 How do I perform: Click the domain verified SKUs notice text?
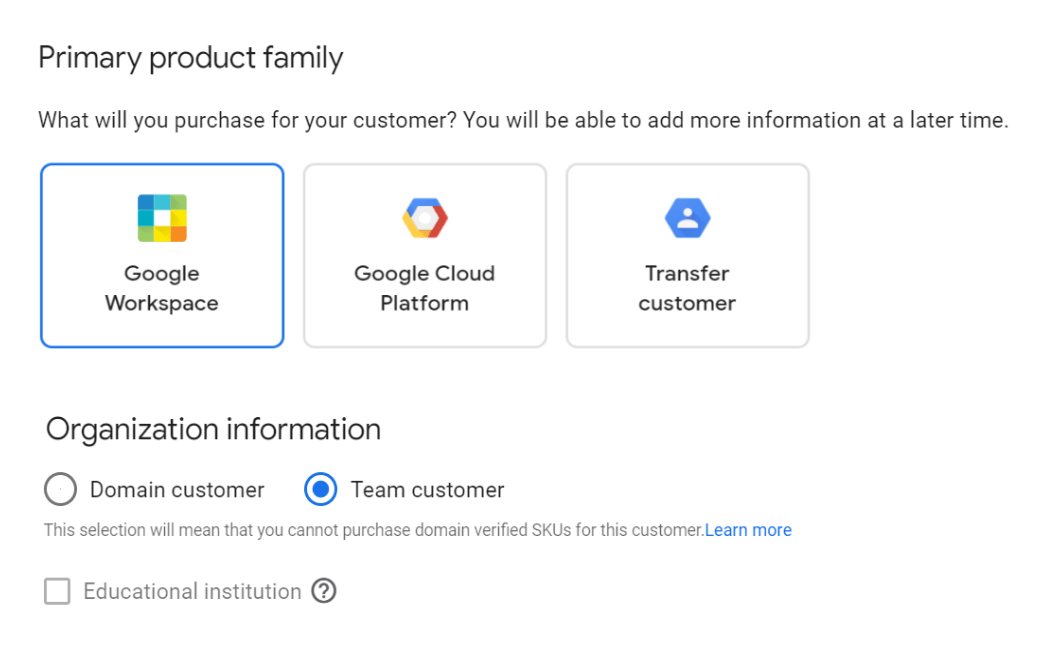click(373, 530)
